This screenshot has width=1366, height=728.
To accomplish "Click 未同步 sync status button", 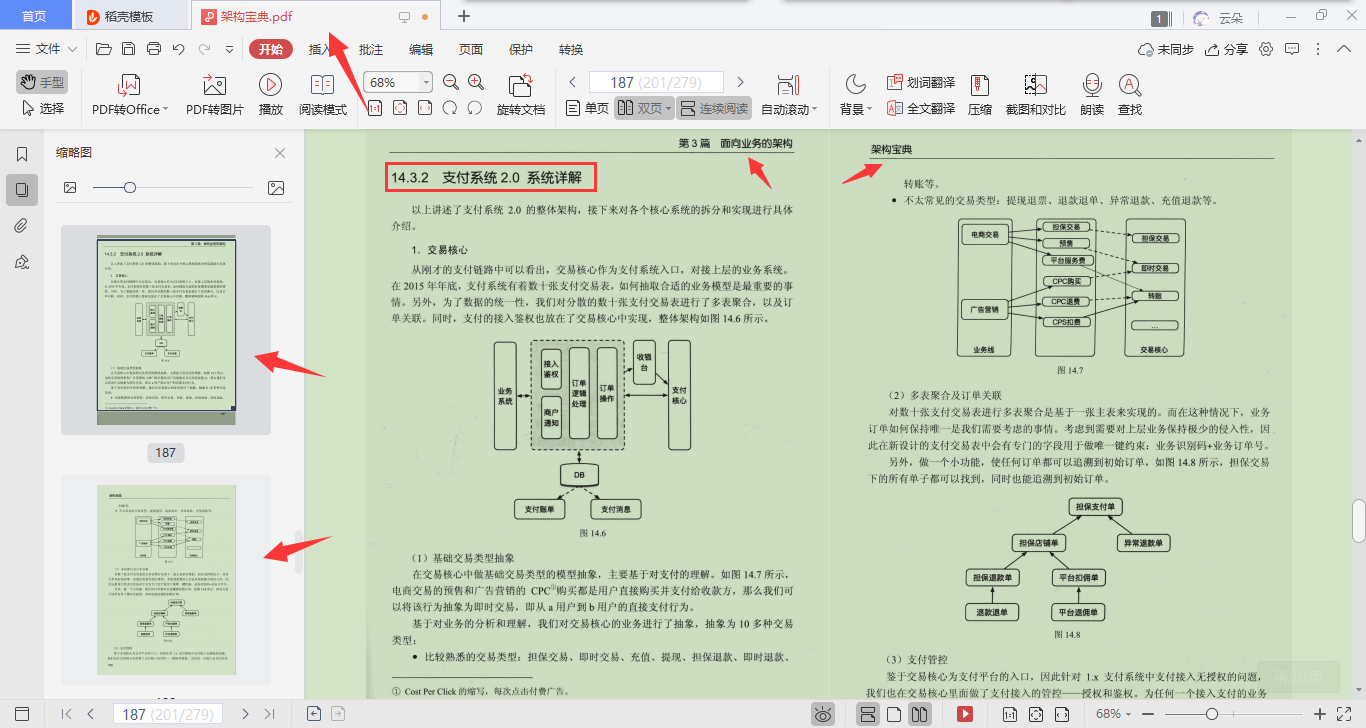I will click(x=1165, y=49).
